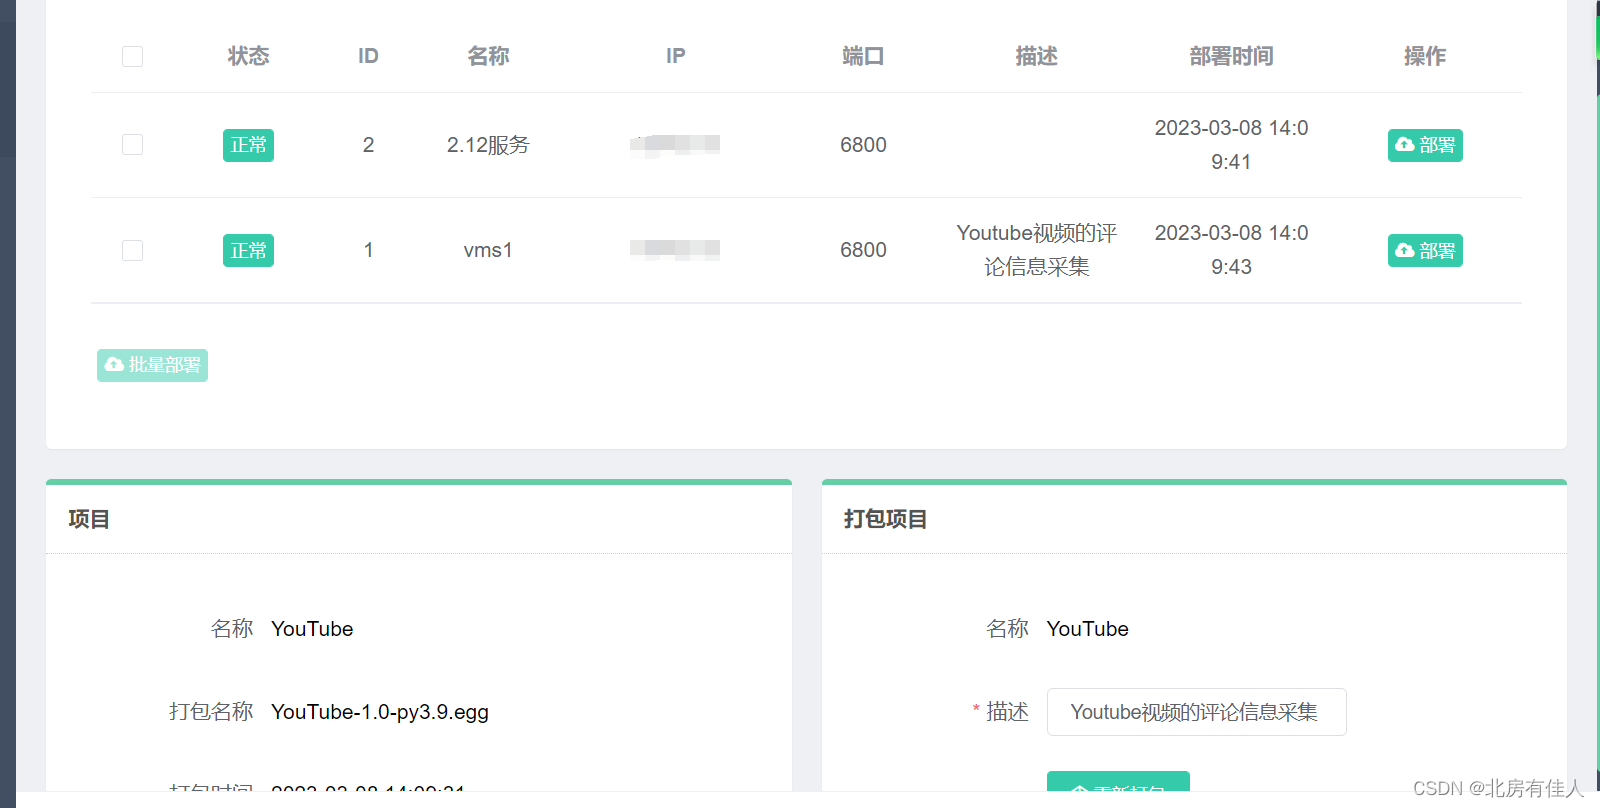Click the 描述 input field in 打包项目

click(1196, 712)
